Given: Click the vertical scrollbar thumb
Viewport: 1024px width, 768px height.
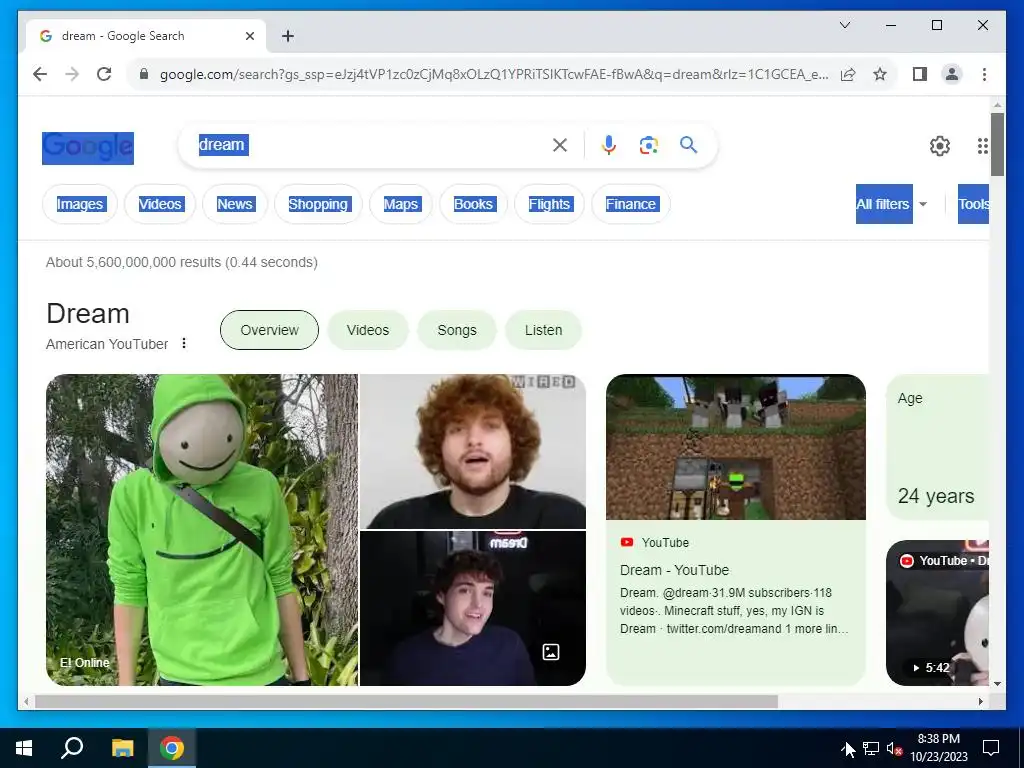Looking at the screenshot, I should (997, 144).
